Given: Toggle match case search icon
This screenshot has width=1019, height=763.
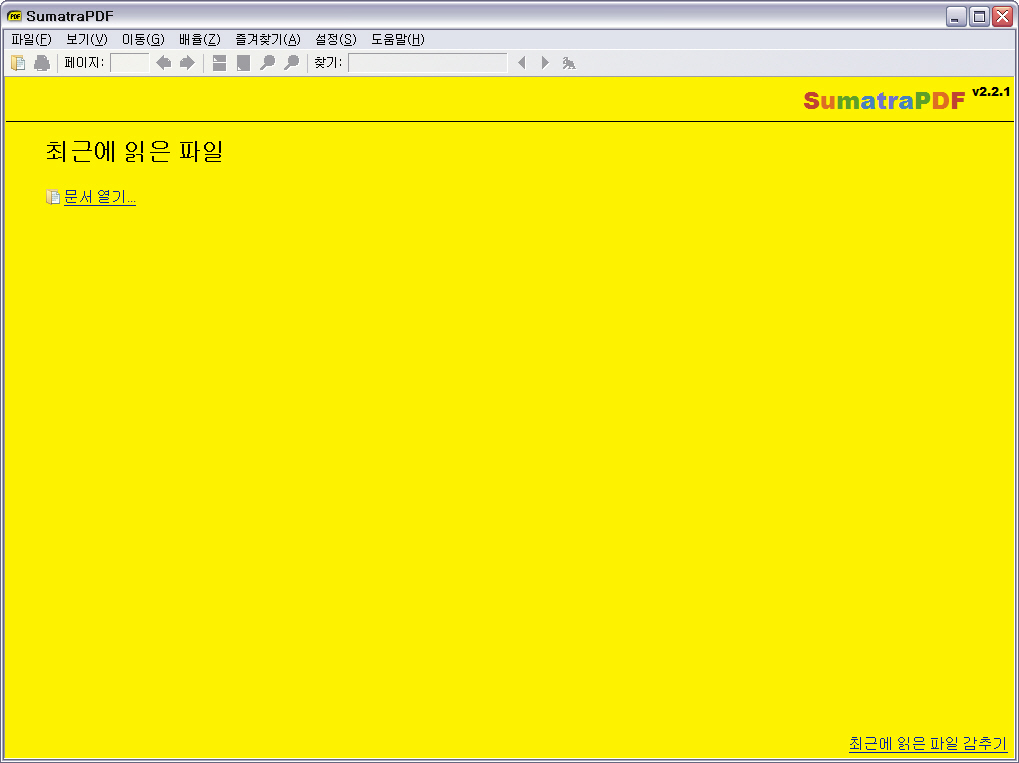Looking at the screenshot, I should (x=569, y=63).
